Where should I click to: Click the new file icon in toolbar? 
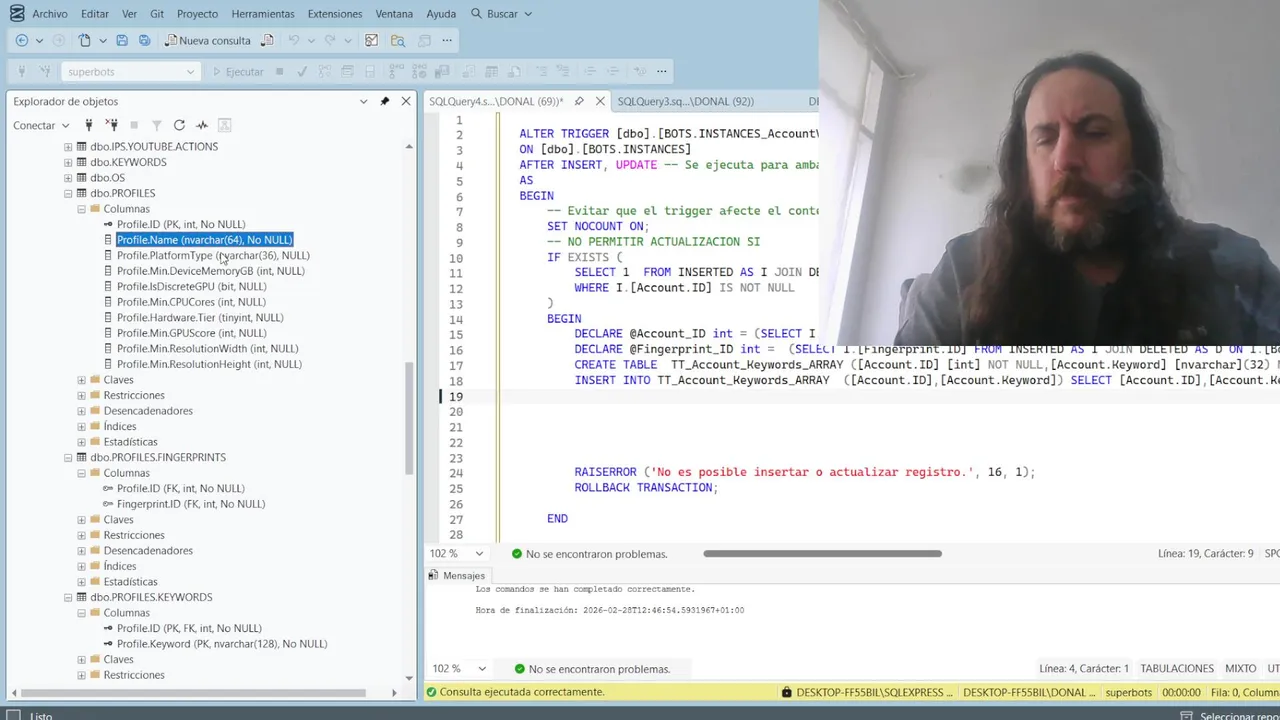84,40
